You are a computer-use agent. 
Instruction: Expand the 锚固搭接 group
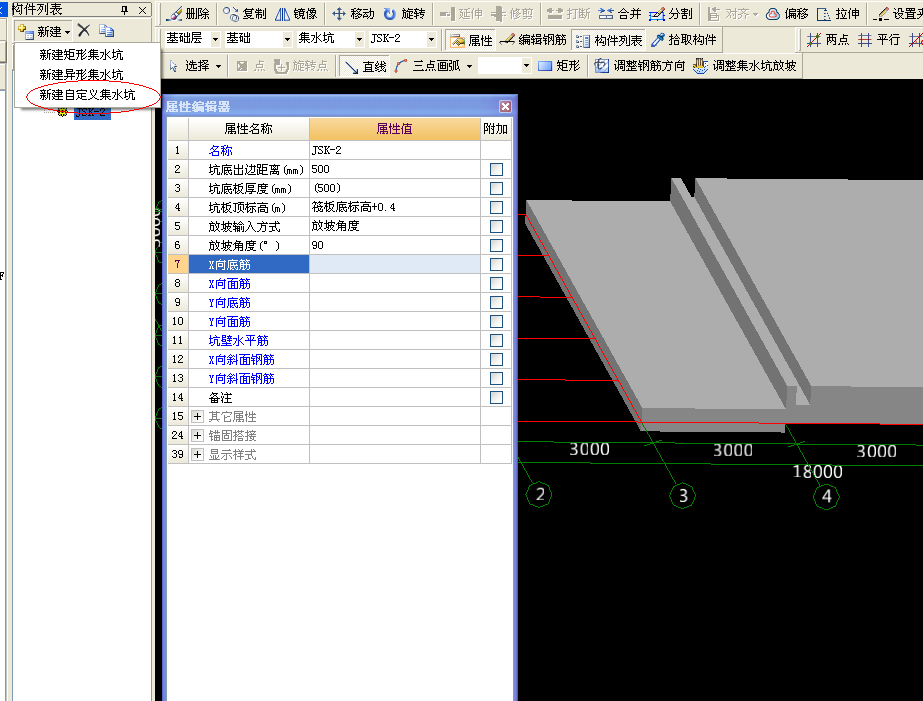point(197,436)
